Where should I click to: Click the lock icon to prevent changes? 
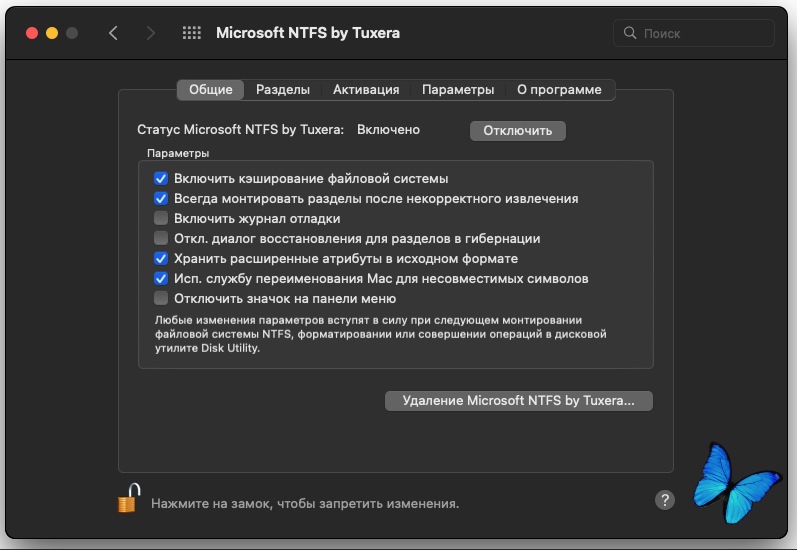(x=126, y=498)
